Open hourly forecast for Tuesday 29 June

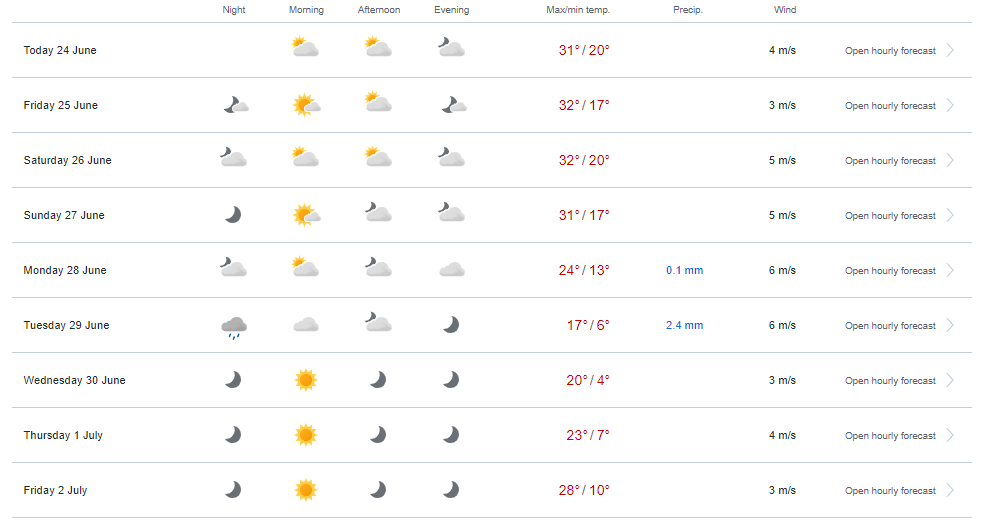[890, 325]
